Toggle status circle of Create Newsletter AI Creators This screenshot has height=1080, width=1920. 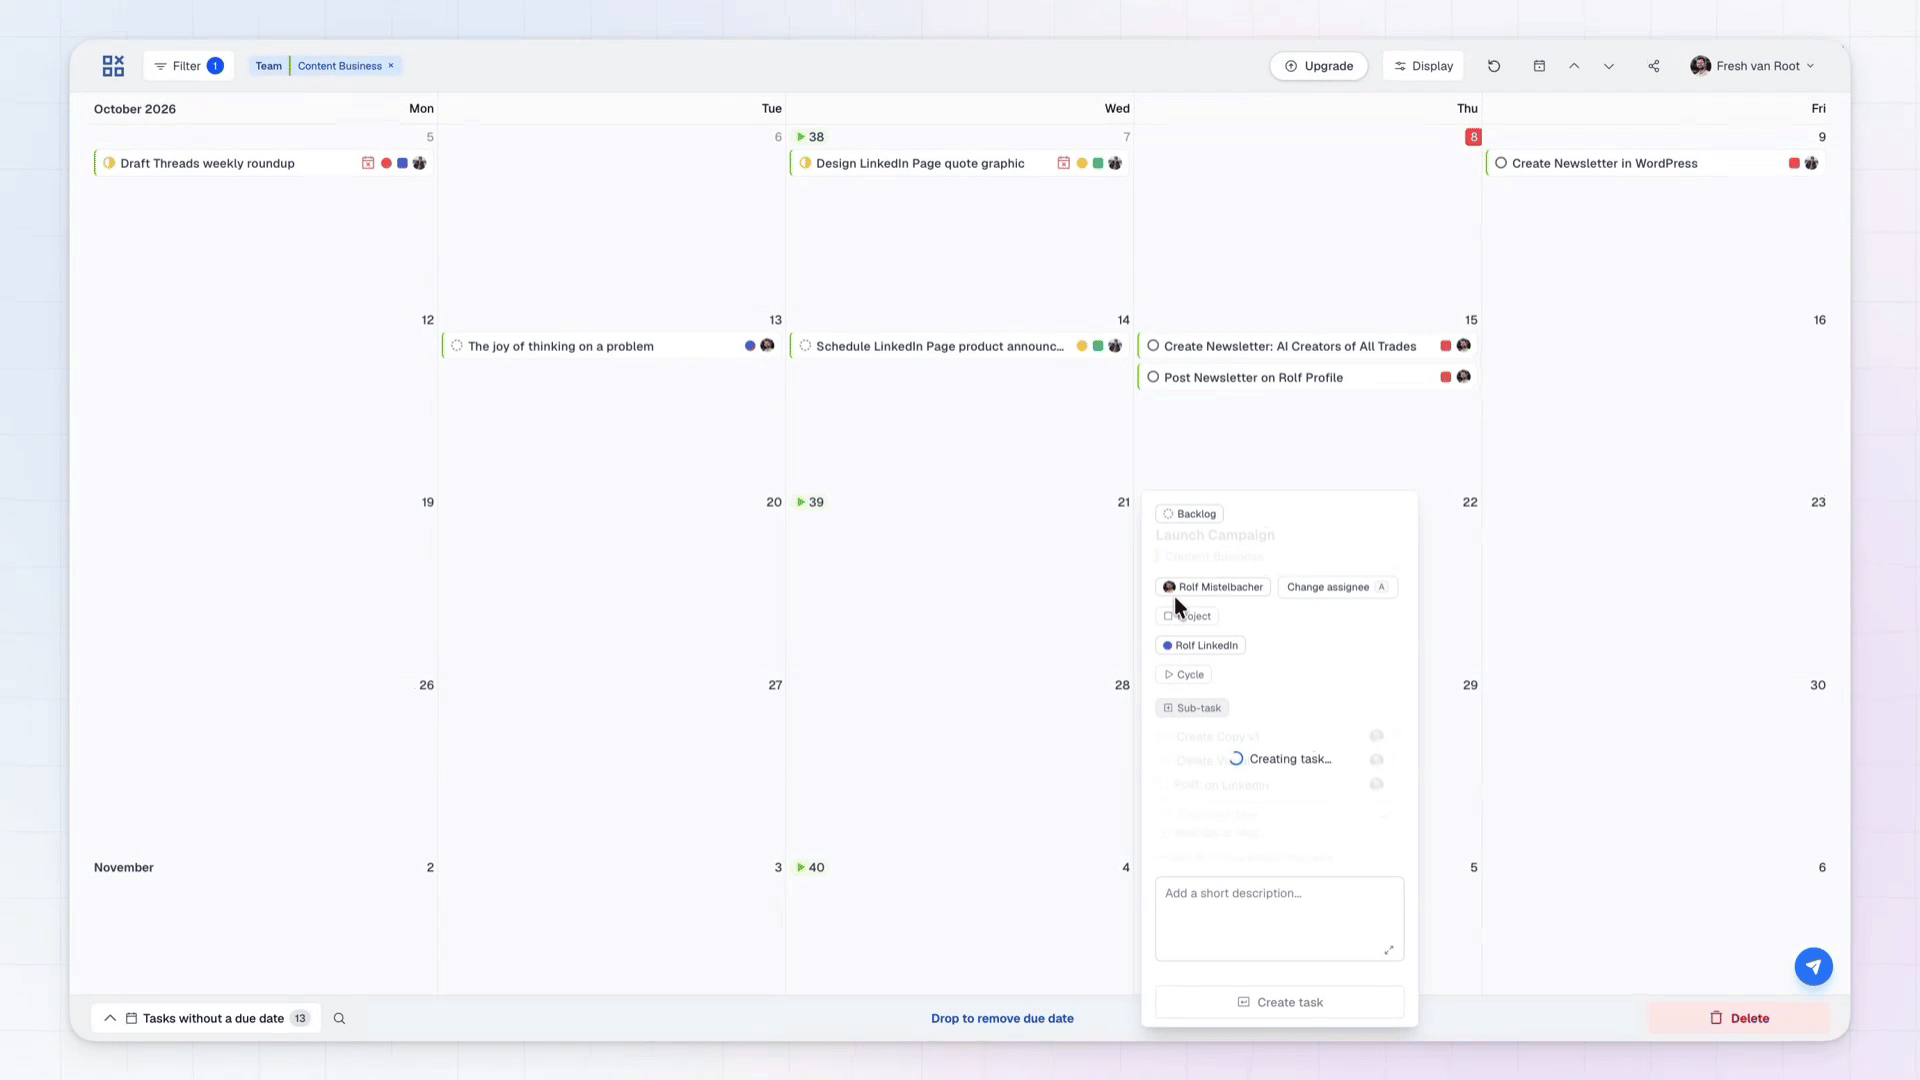[x=1153, y=346]
